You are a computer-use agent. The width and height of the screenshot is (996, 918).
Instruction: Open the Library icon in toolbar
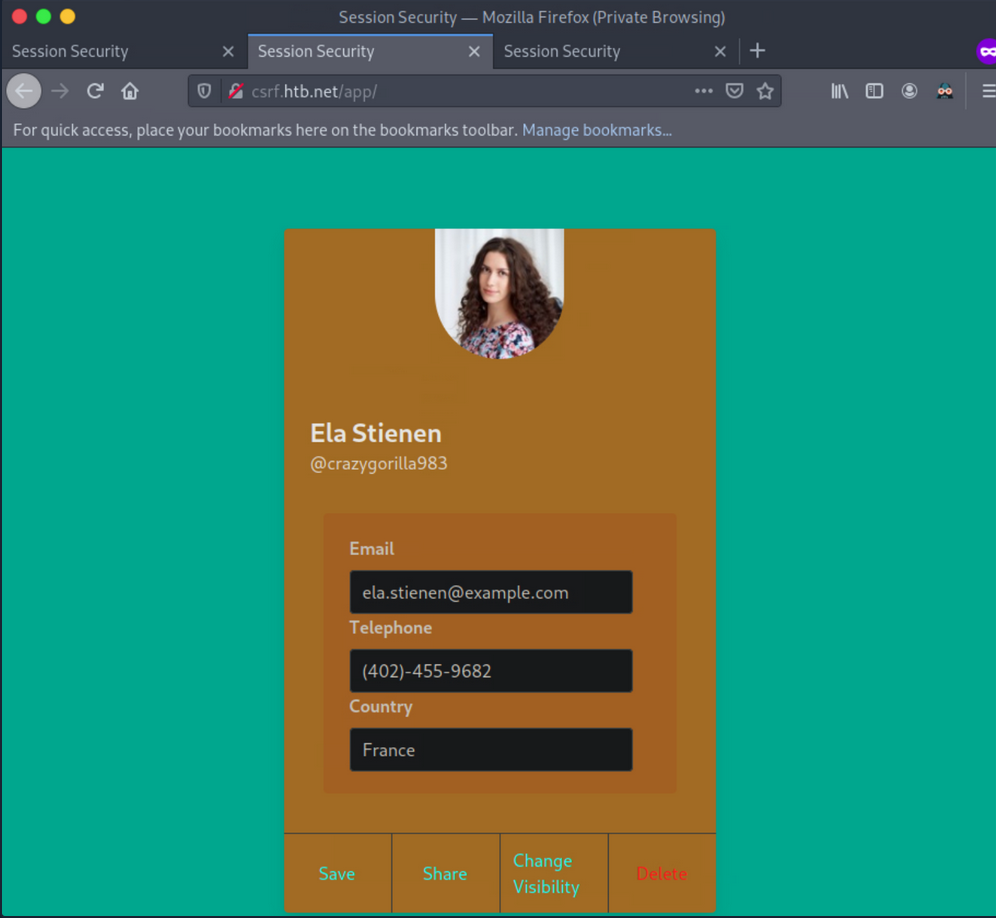(x=840, y=91)
